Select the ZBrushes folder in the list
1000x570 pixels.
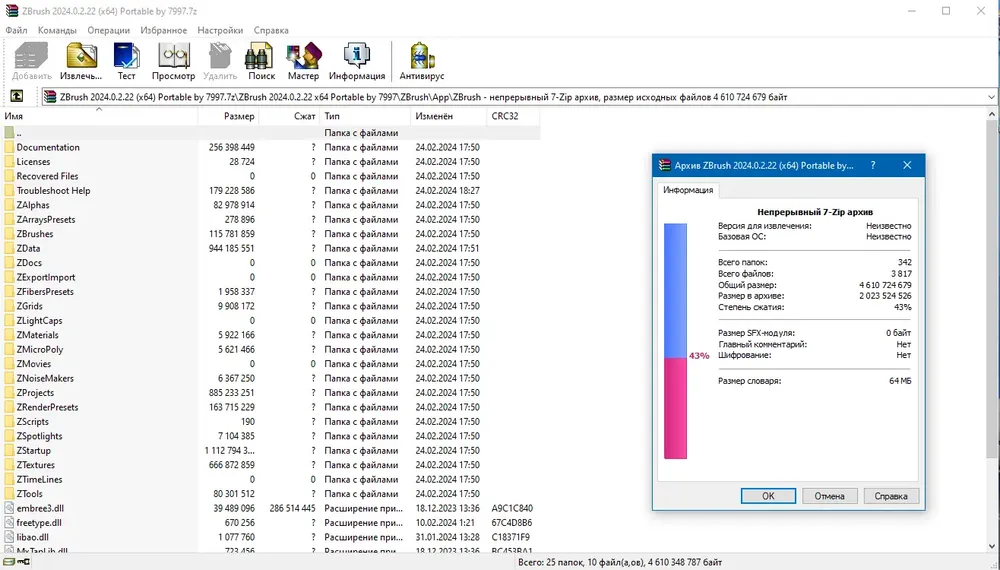coord(35,234)
